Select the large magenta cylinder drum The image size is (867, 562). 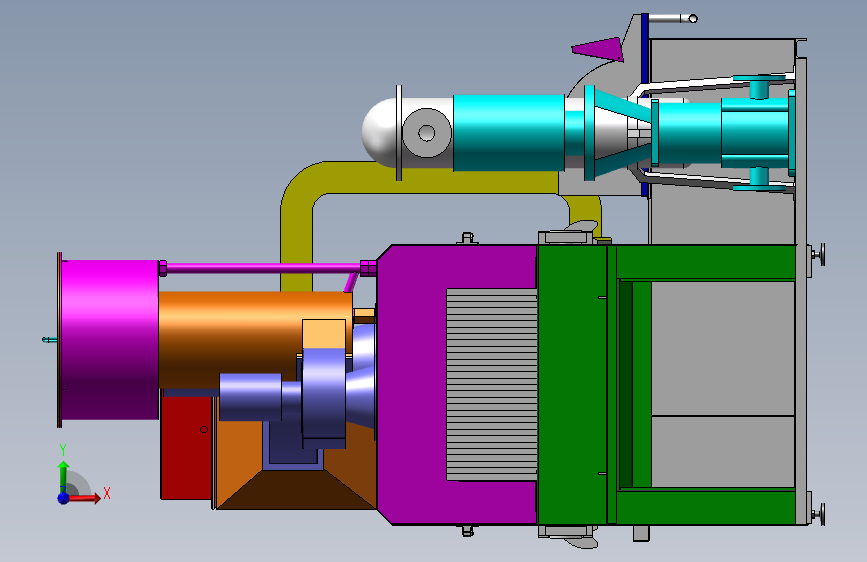tap(109, 340)
